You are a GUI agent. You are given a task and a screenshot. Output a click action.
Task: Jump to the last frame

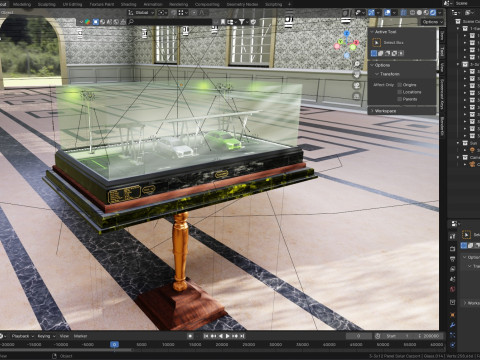(x=243, y=336)
